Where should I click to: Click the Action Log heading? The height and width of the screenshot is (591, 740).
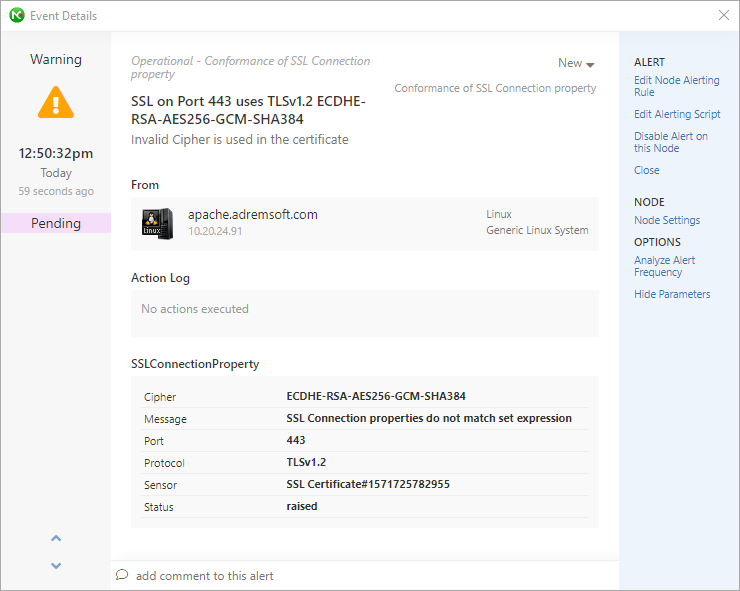tap(160, 279)
